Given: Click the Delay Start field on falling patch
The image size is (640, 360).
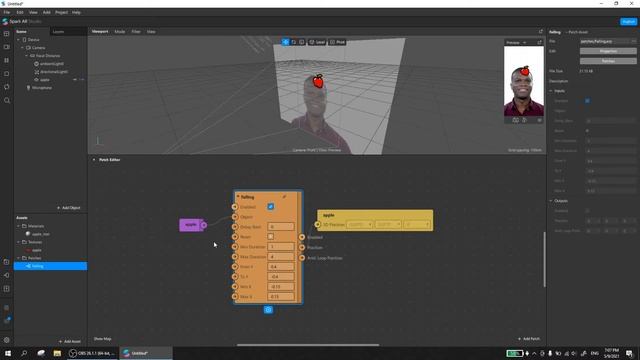Looking at the screenshot, I should (x=281, y=227).
